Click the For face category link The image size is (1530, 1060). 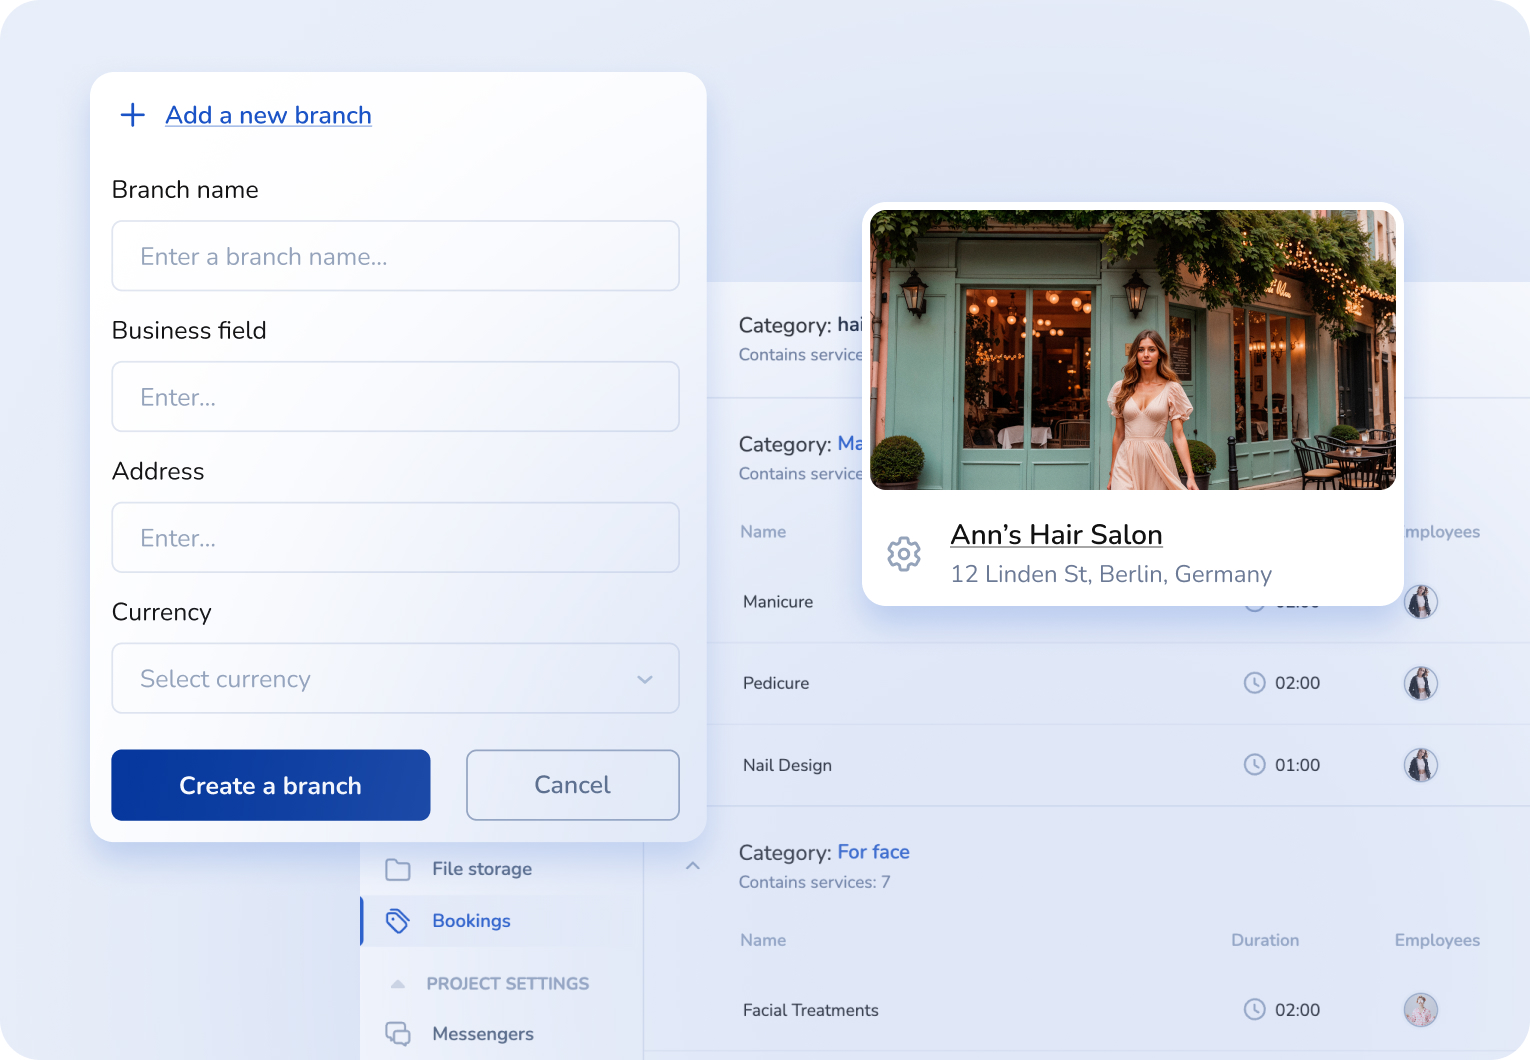[873, 852]
